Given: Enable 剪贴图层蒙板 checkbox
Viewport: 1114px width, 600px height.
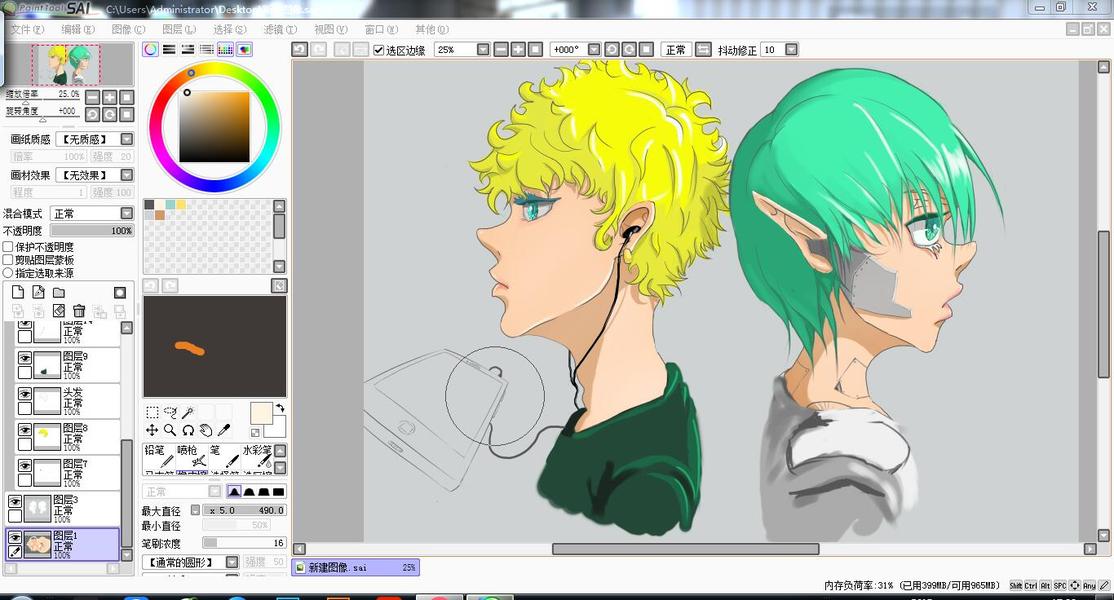Looking at the screenshot, I should (9, 260).
